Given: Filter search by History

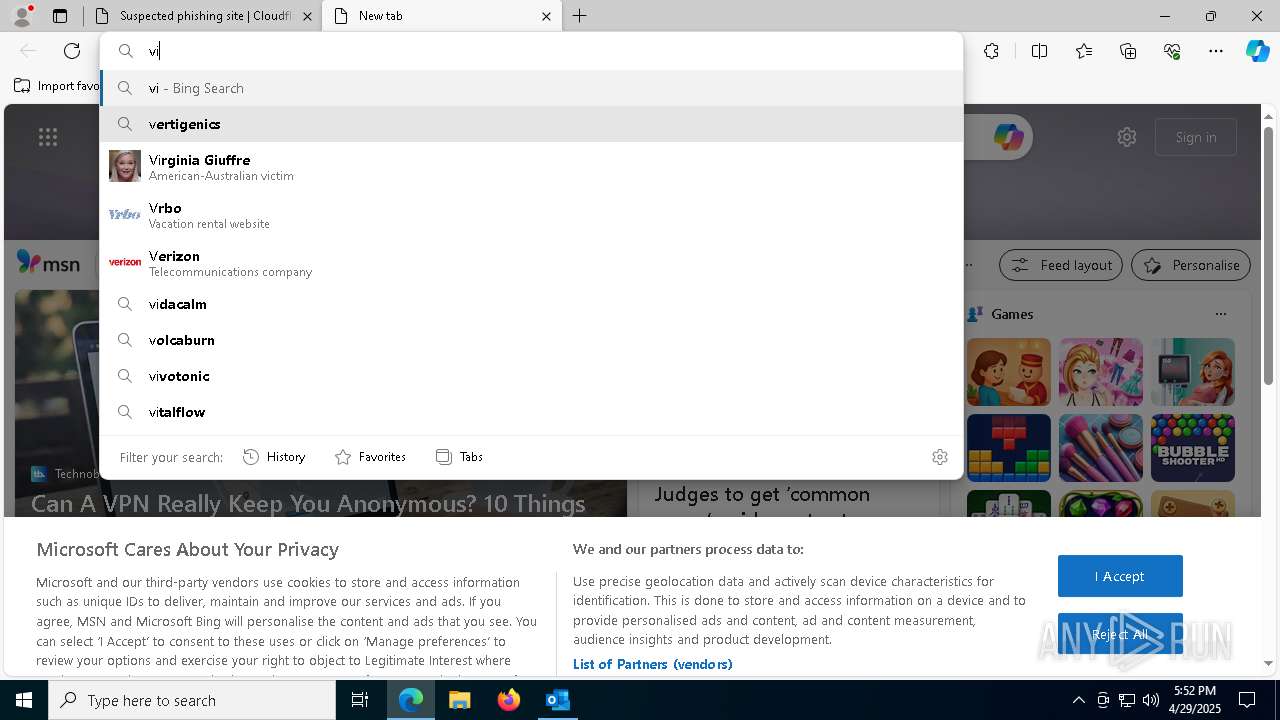Looking at the screenshot, I should (x=274, y=457).
